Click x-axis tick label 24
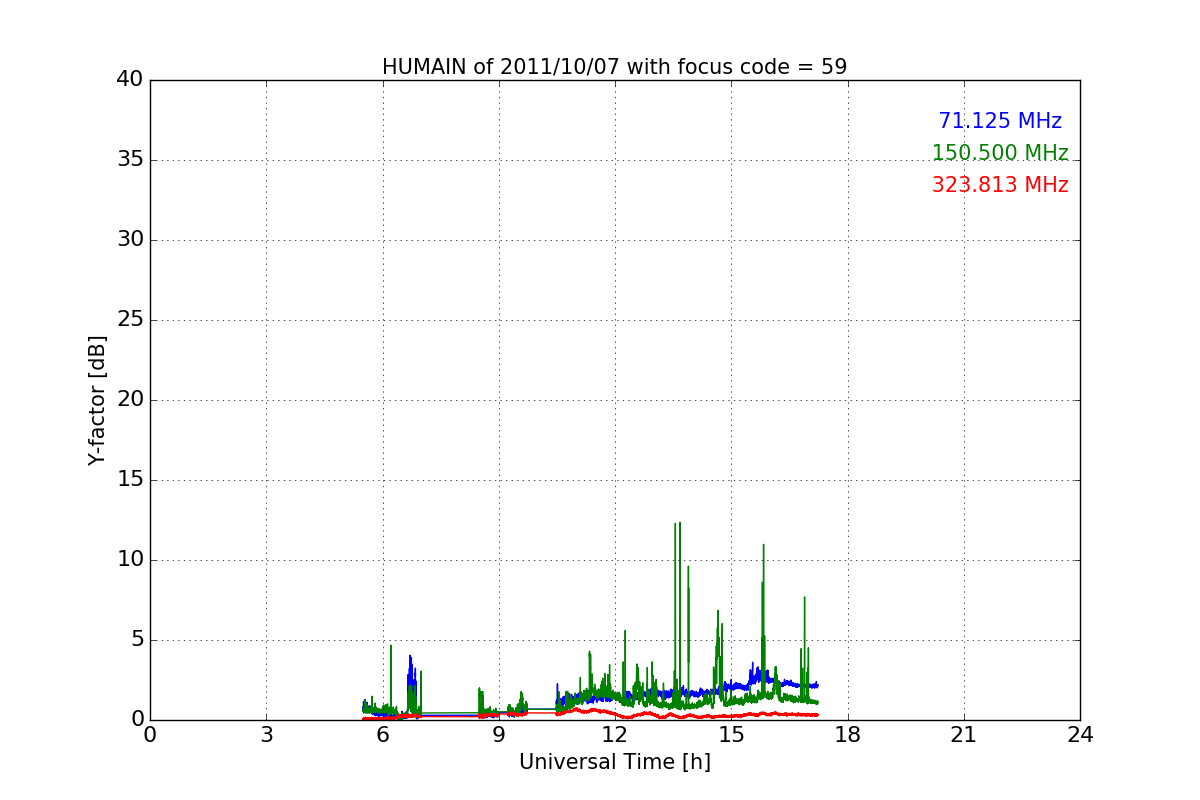This screenshot has width=1200, height=800. point(1080,735)
